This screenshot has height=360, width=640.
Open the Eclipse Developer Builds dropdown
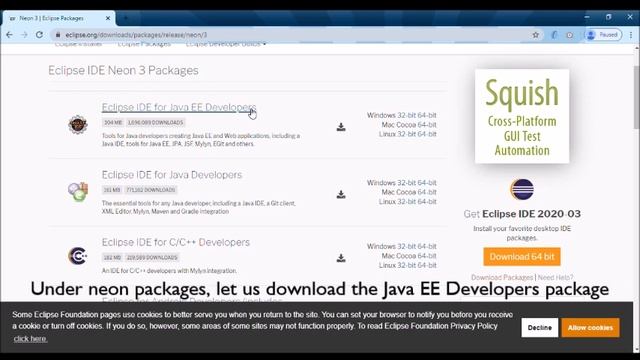[226, 44]
